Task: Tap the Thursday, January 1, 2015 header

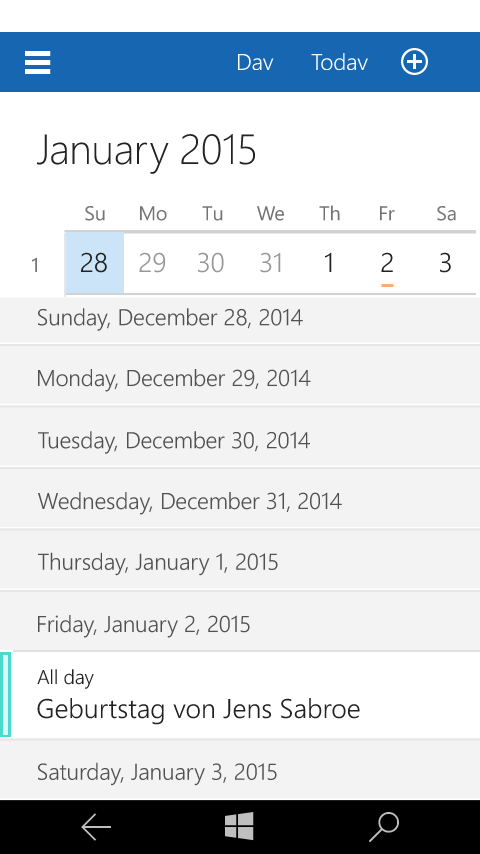Action: click(240, 560)
